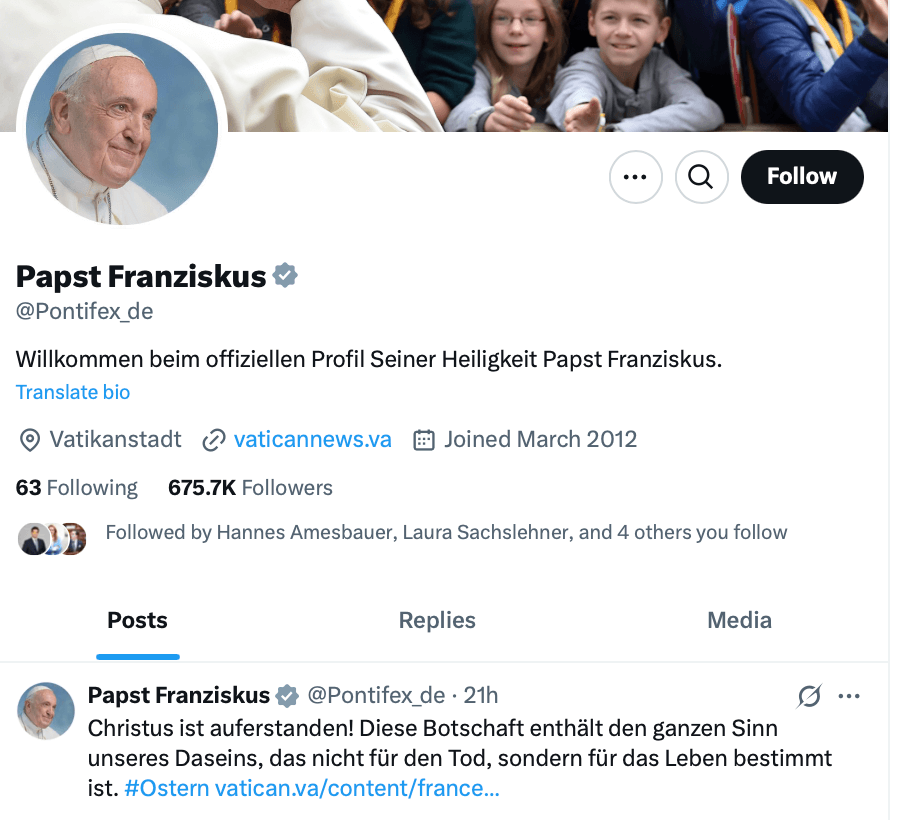
Task: Open the vaticannews.va website link
Action: [312, 439]
